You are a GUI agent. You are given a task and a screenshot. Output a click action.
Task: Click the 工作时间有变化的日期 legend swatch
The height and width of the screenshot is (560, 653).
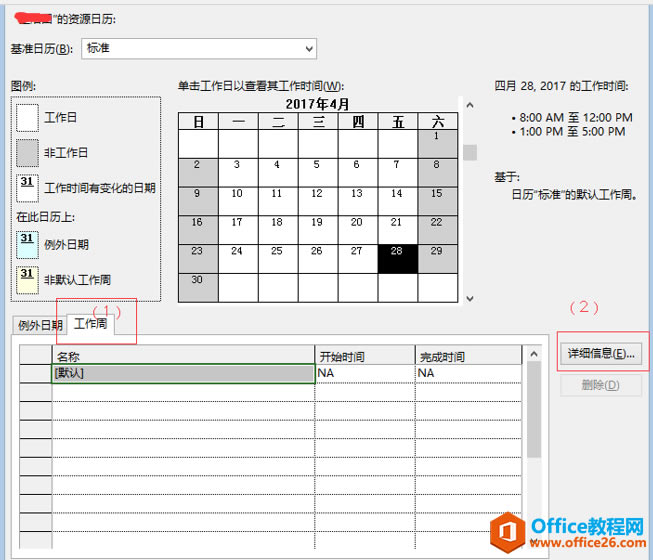27,188
